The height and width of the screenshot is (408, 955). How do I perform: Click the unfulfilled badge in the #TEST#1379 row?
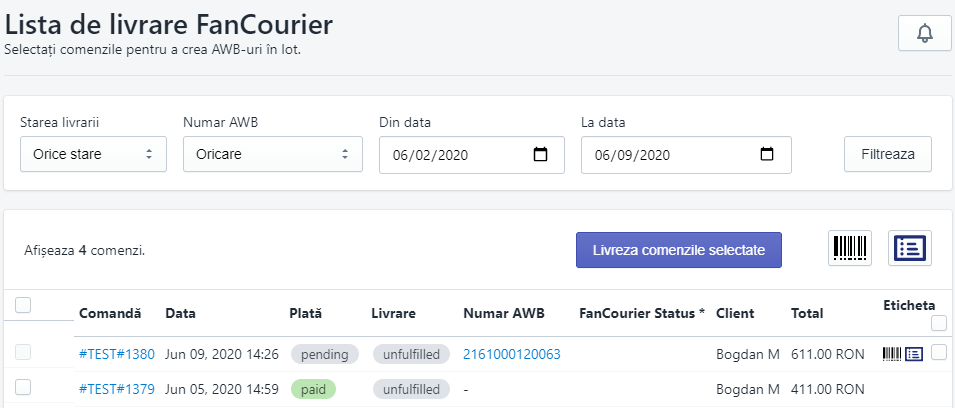click(412, 389)
